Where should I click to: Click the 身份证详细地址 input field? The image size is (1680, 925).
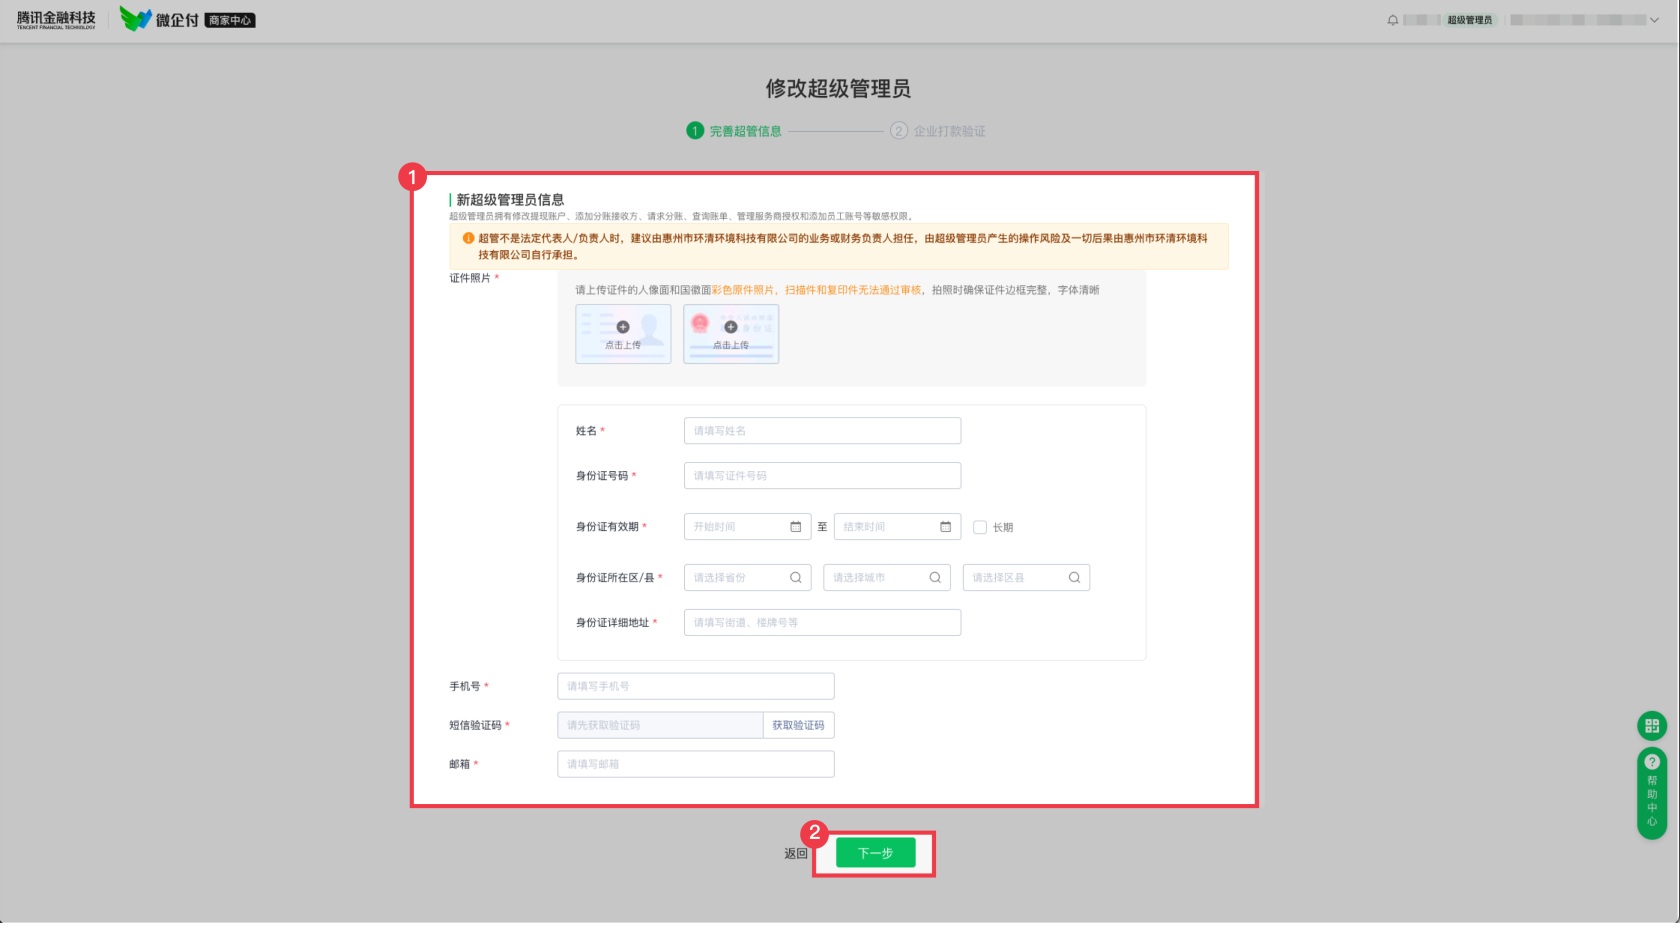coord(822,623)
